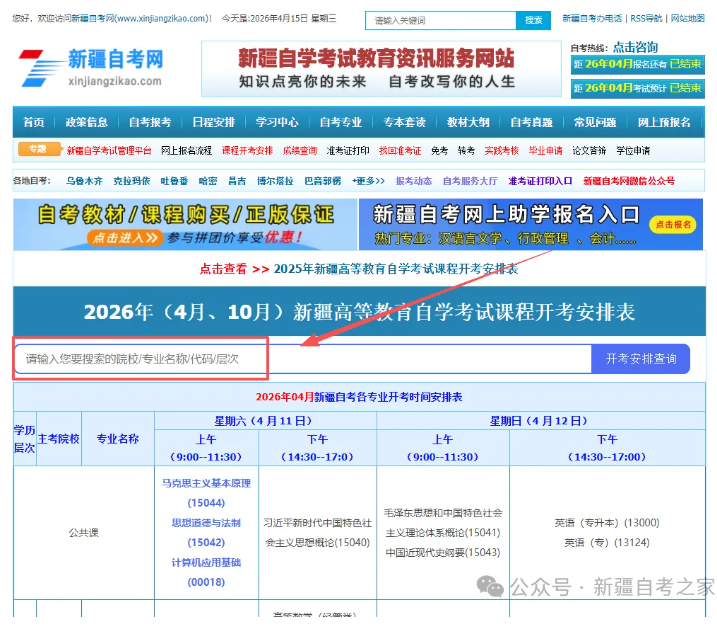Open 自考报考 navigation item
Screen dimensions: 717x628
point(150,123)
